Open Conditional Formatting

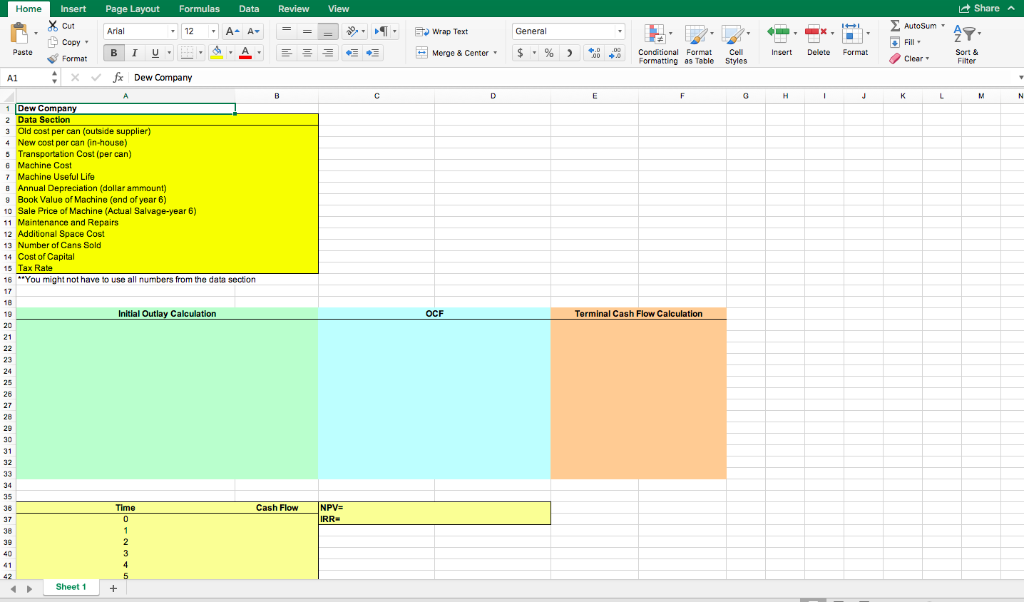coord(658,42)
